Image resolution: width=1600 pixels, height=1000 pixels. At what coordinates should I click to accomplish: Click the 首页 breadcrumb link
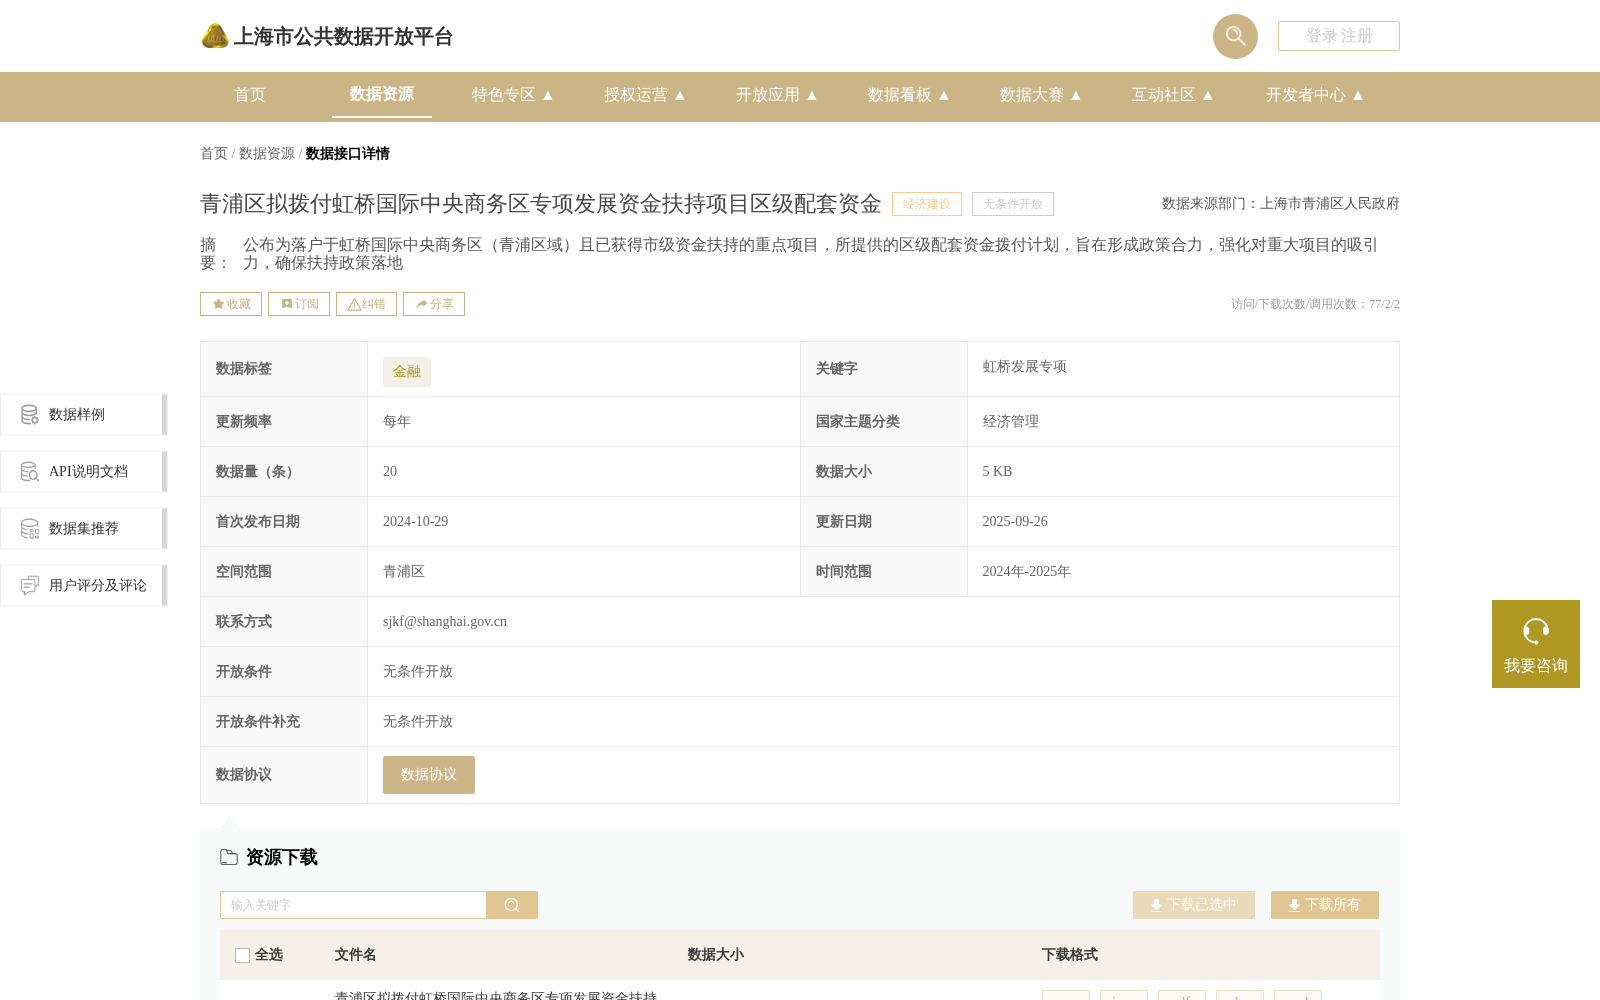[214, 153]
